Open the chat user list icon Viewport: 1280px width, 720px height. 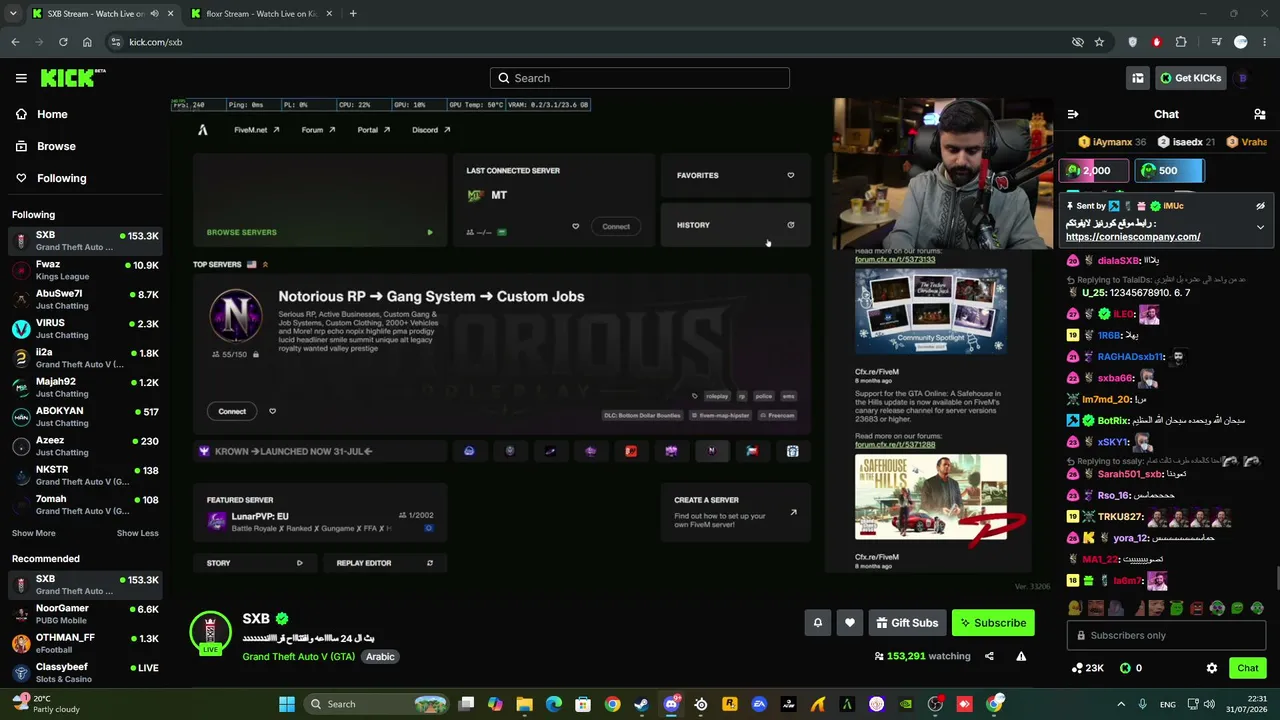pos(1260,114)
